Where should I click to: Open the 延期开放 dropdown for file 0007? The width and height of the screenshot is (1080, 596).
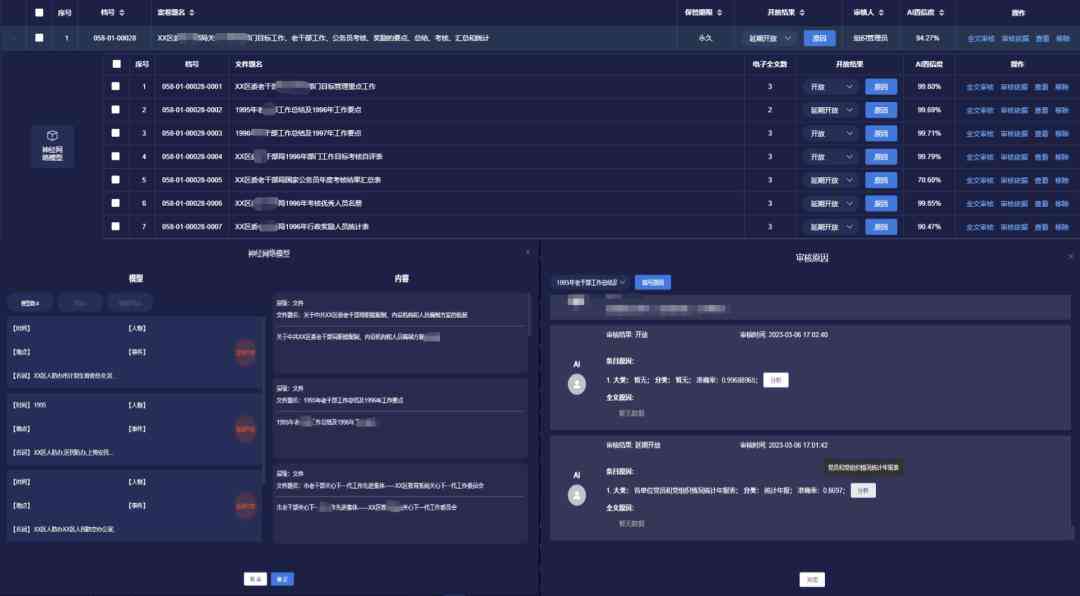pos(831,227)
